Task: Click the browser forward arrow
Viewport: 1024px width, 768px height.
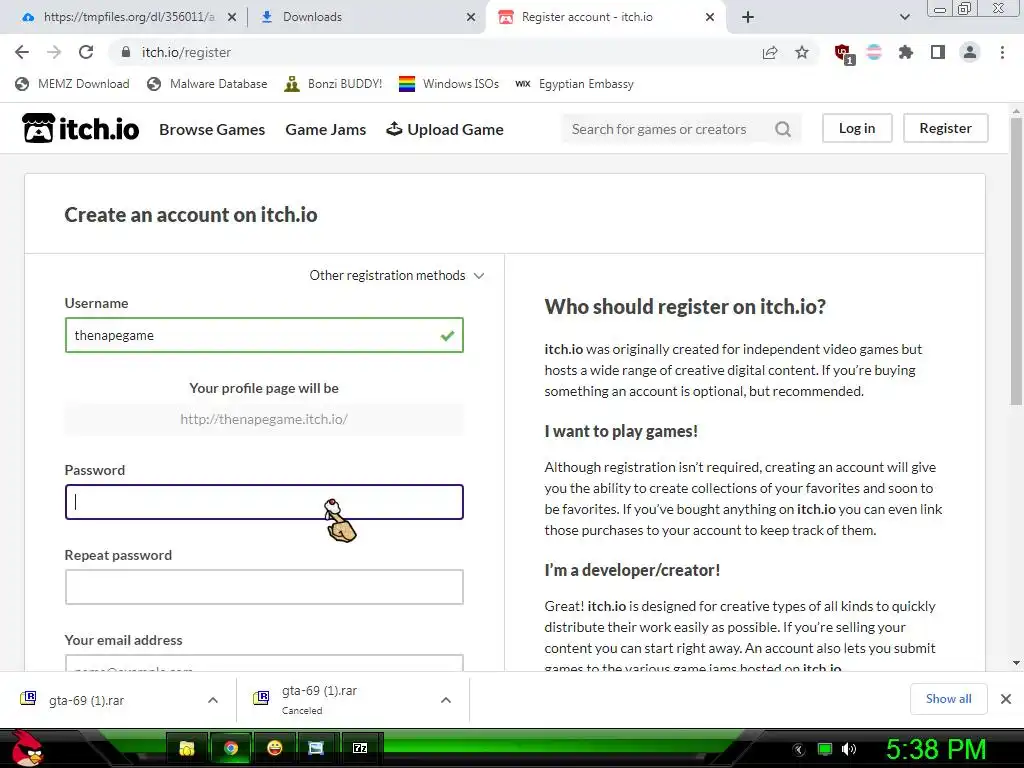Action: [x=54, y=52]
